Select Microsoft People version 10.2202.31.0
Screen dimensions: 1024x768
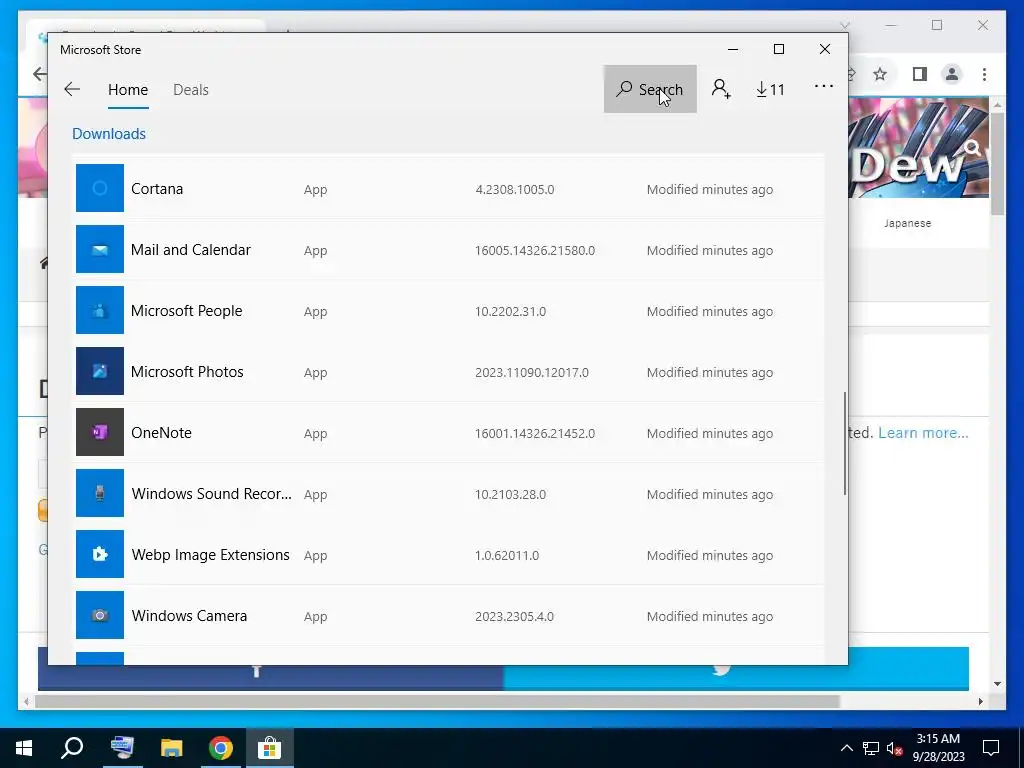[x=510, y=312]
